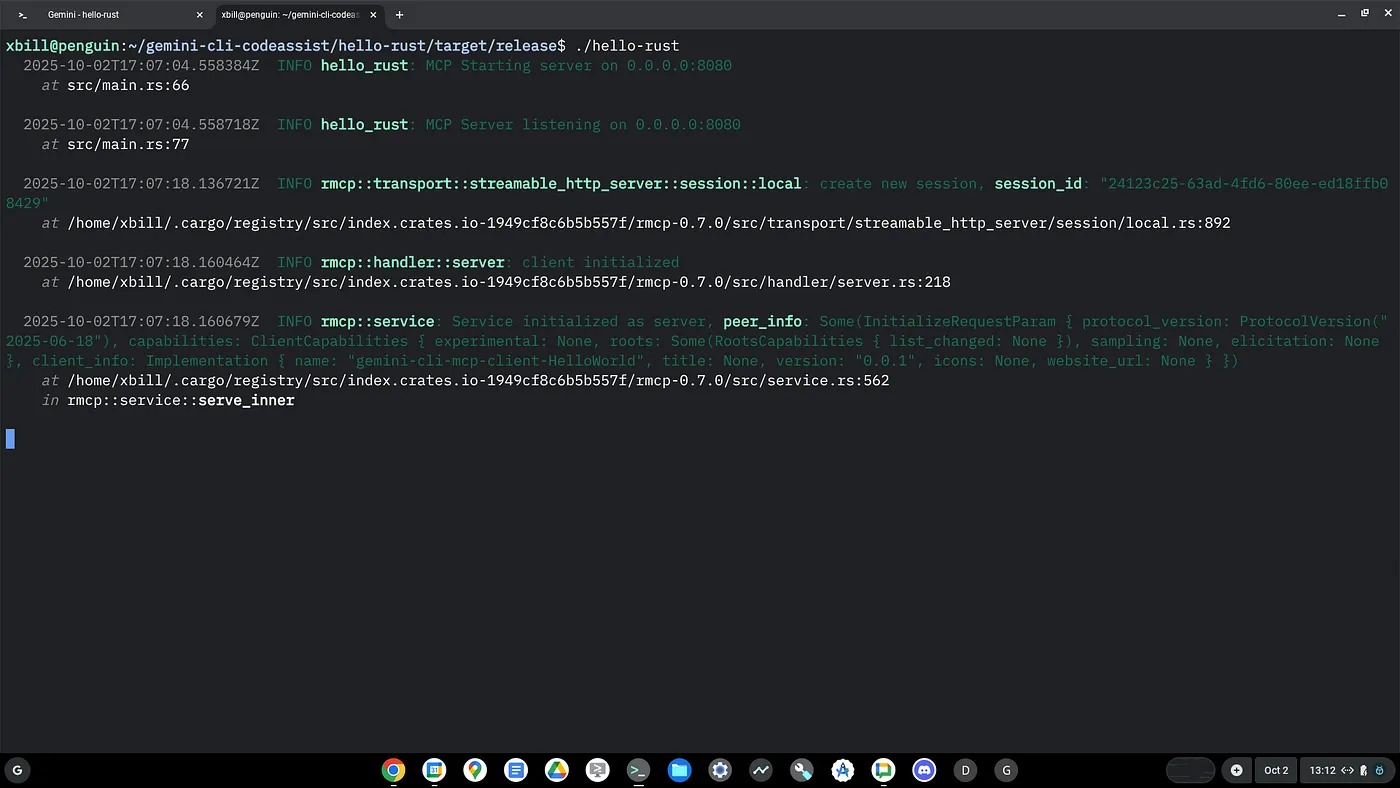Open Google Calendar from the shelf
This screenshot has height=788, width=1400.
434,770
